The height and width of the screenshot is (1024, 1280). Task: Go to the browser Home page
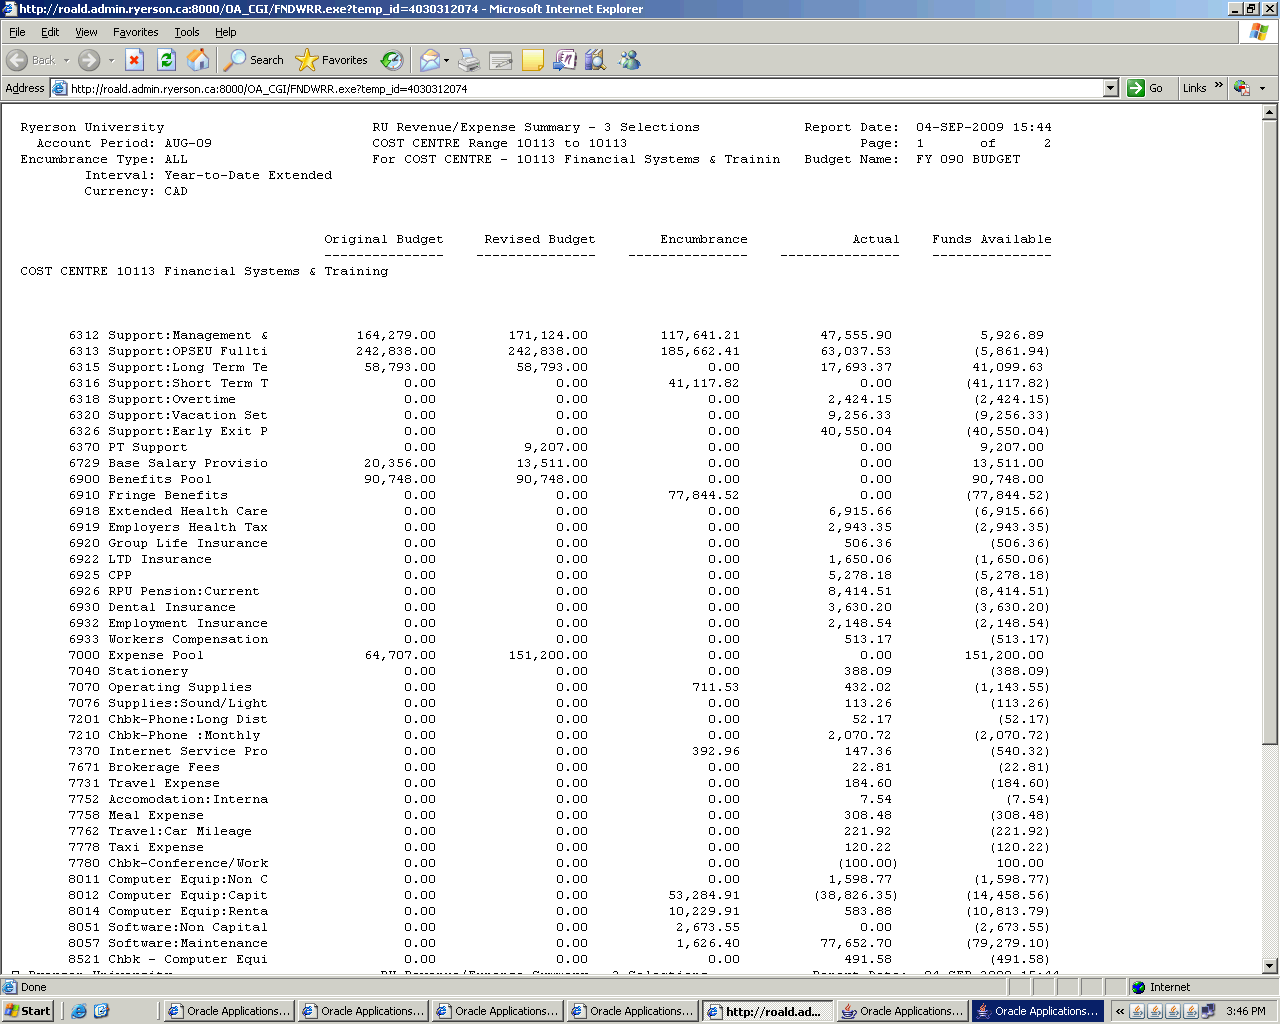pyautogui.click(x=198, y=60)
